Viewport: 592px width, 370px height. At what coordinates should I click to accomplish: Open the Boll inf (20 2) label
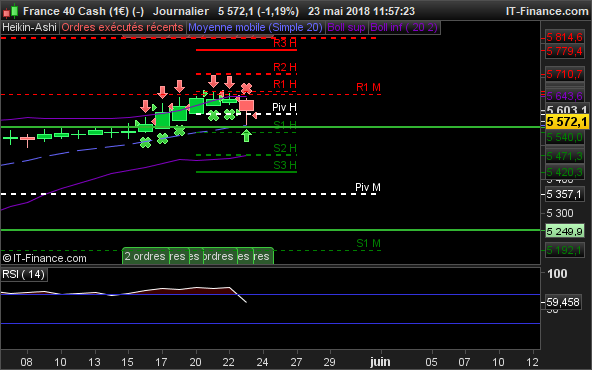click(404, 28)
